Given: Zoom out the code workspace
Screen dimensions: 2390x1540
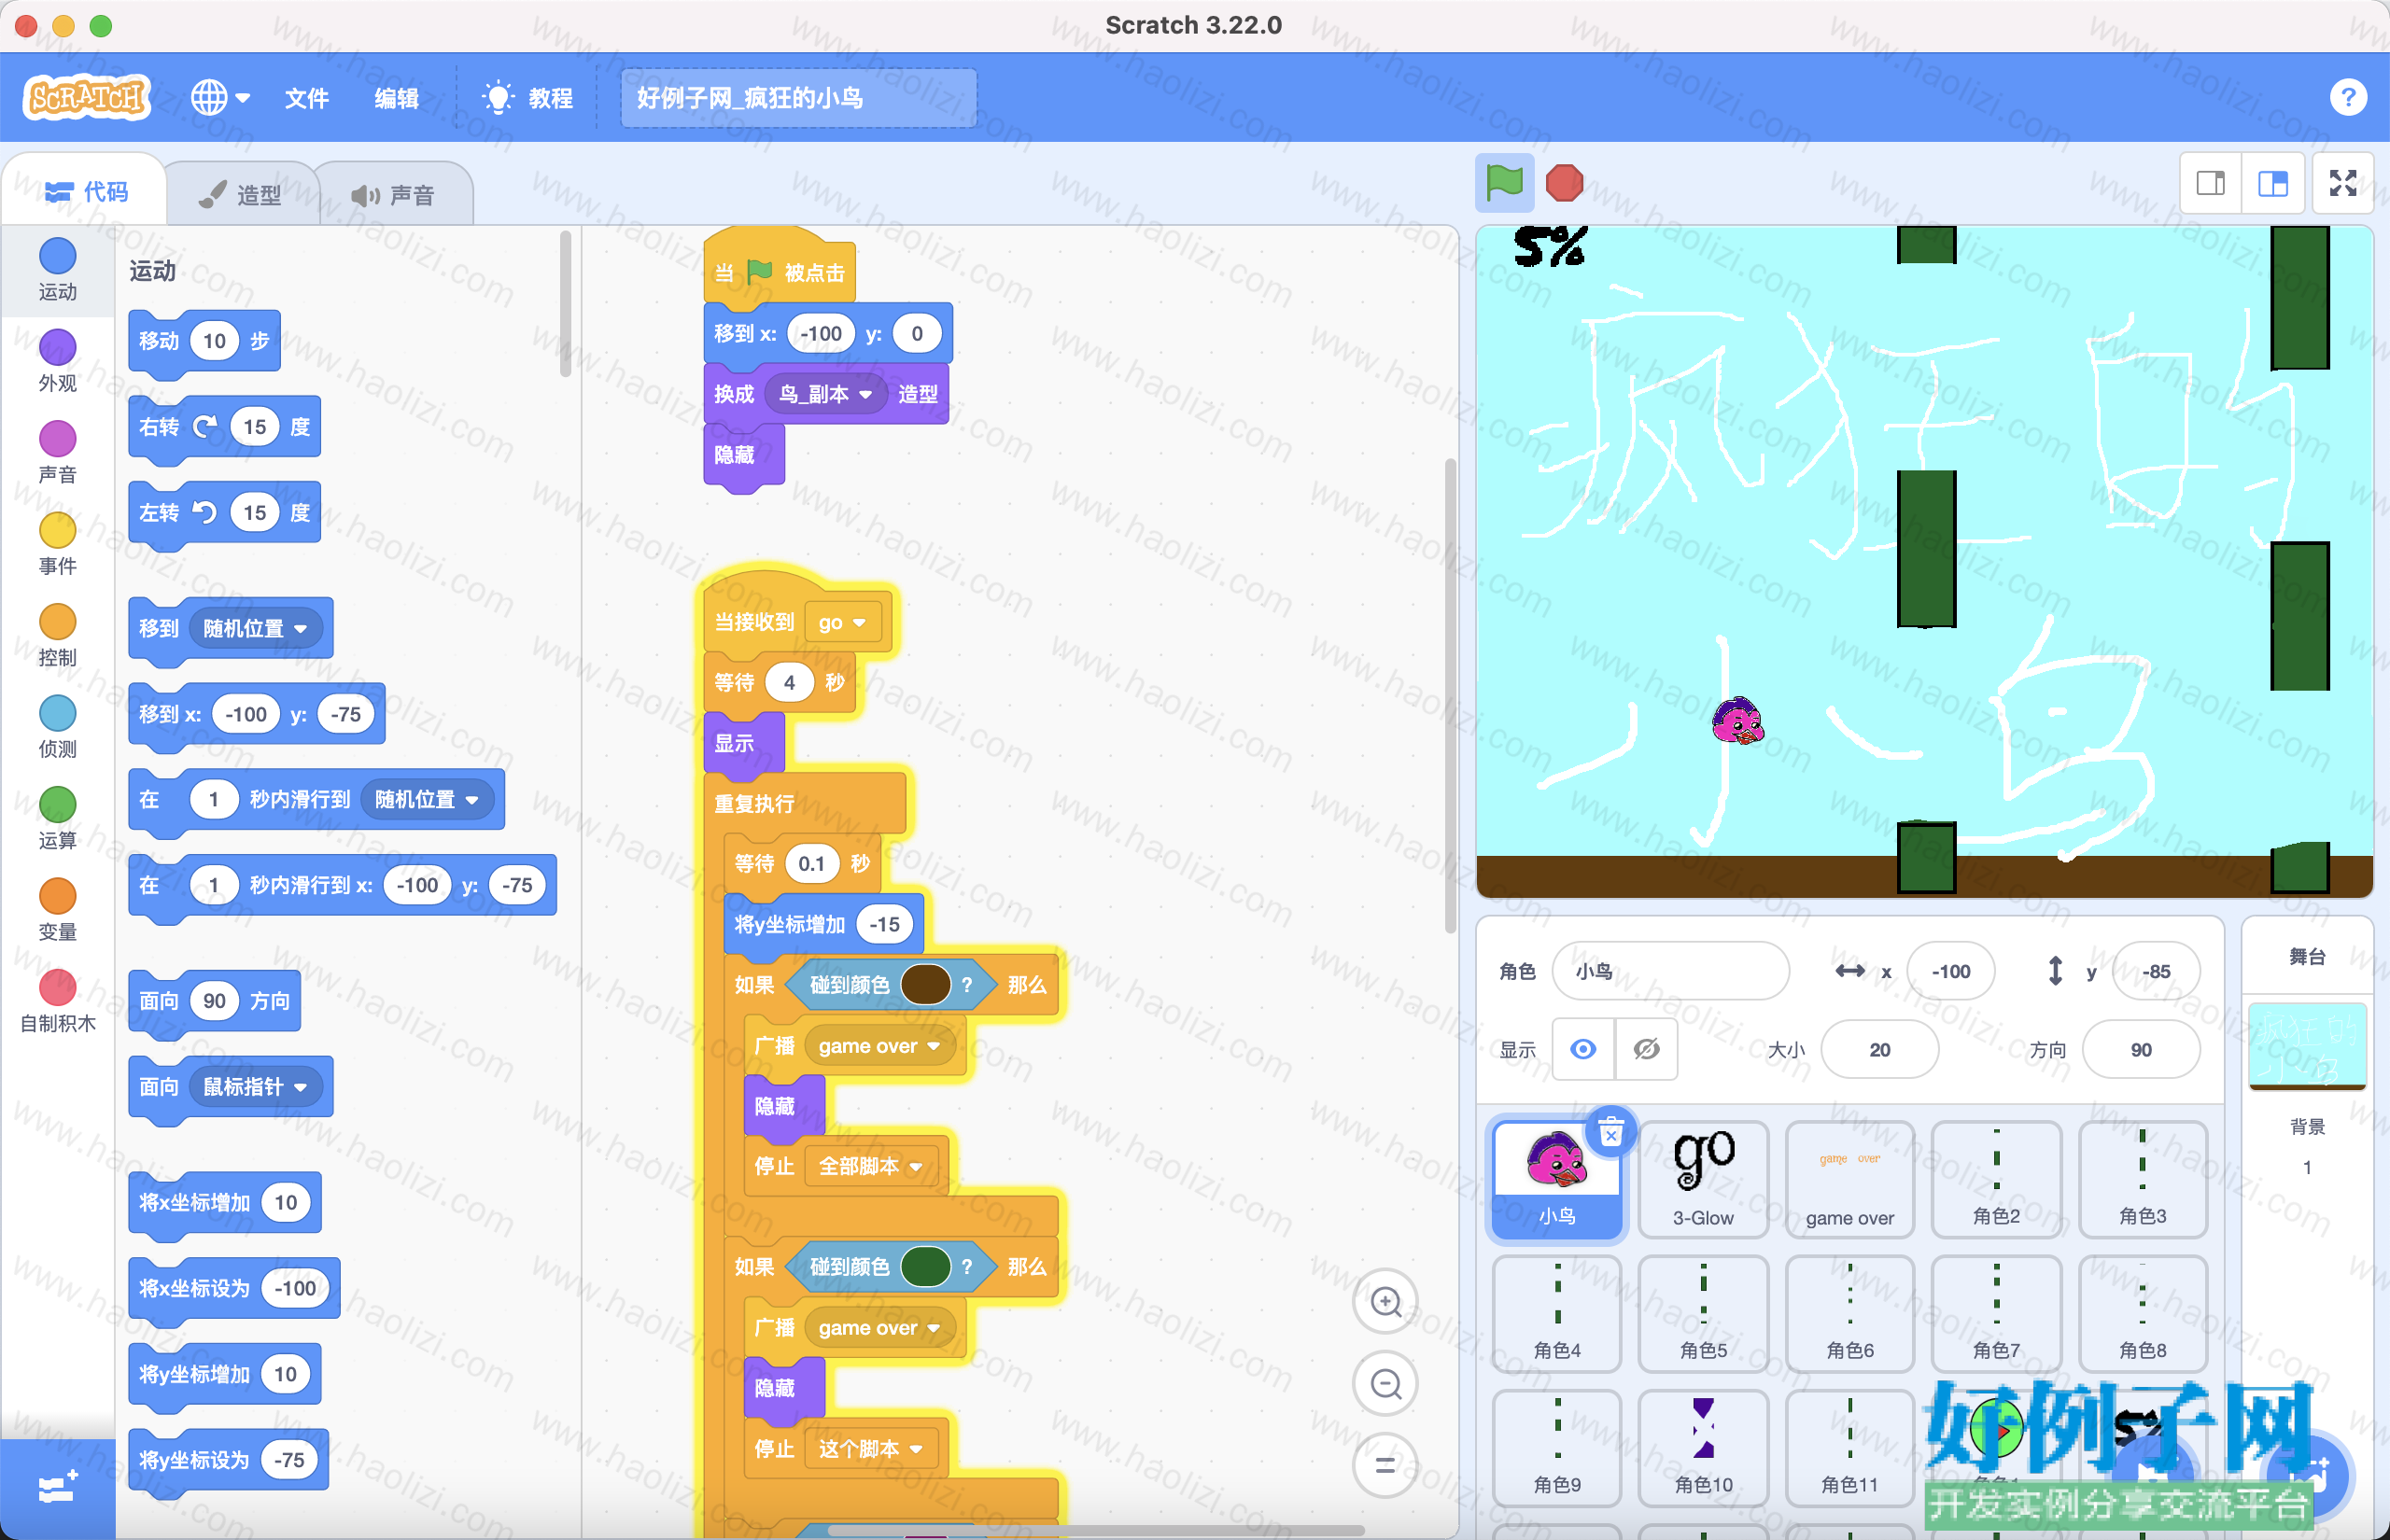Looking at the screenshot, I should [1385, 1384].
